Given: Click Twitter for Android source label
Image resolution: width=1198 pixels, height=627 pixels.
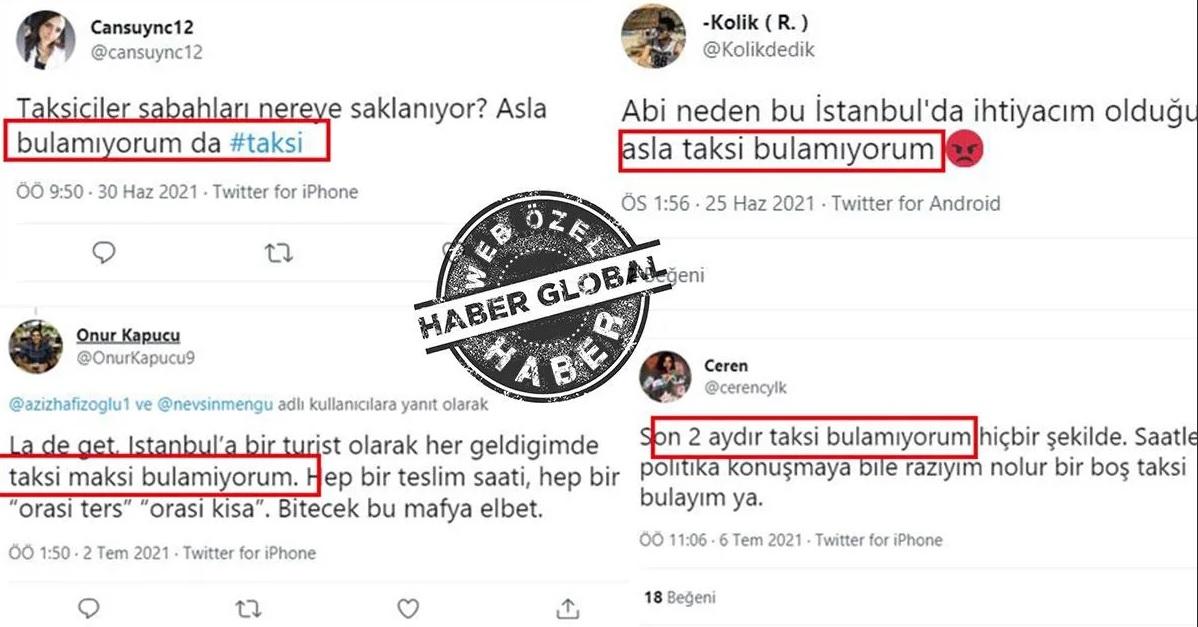Looking at the screenshot, I should (915, 204).
